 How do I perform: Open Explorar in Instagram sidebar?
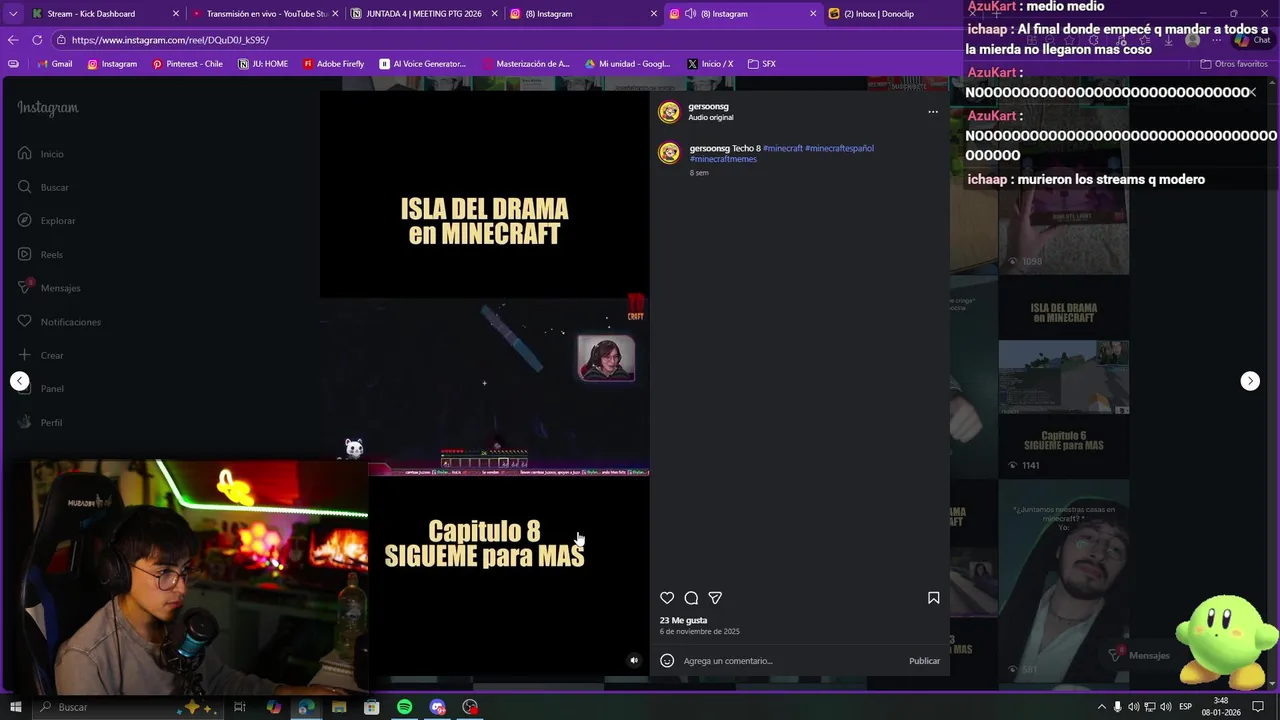click(x=46, y=221)
